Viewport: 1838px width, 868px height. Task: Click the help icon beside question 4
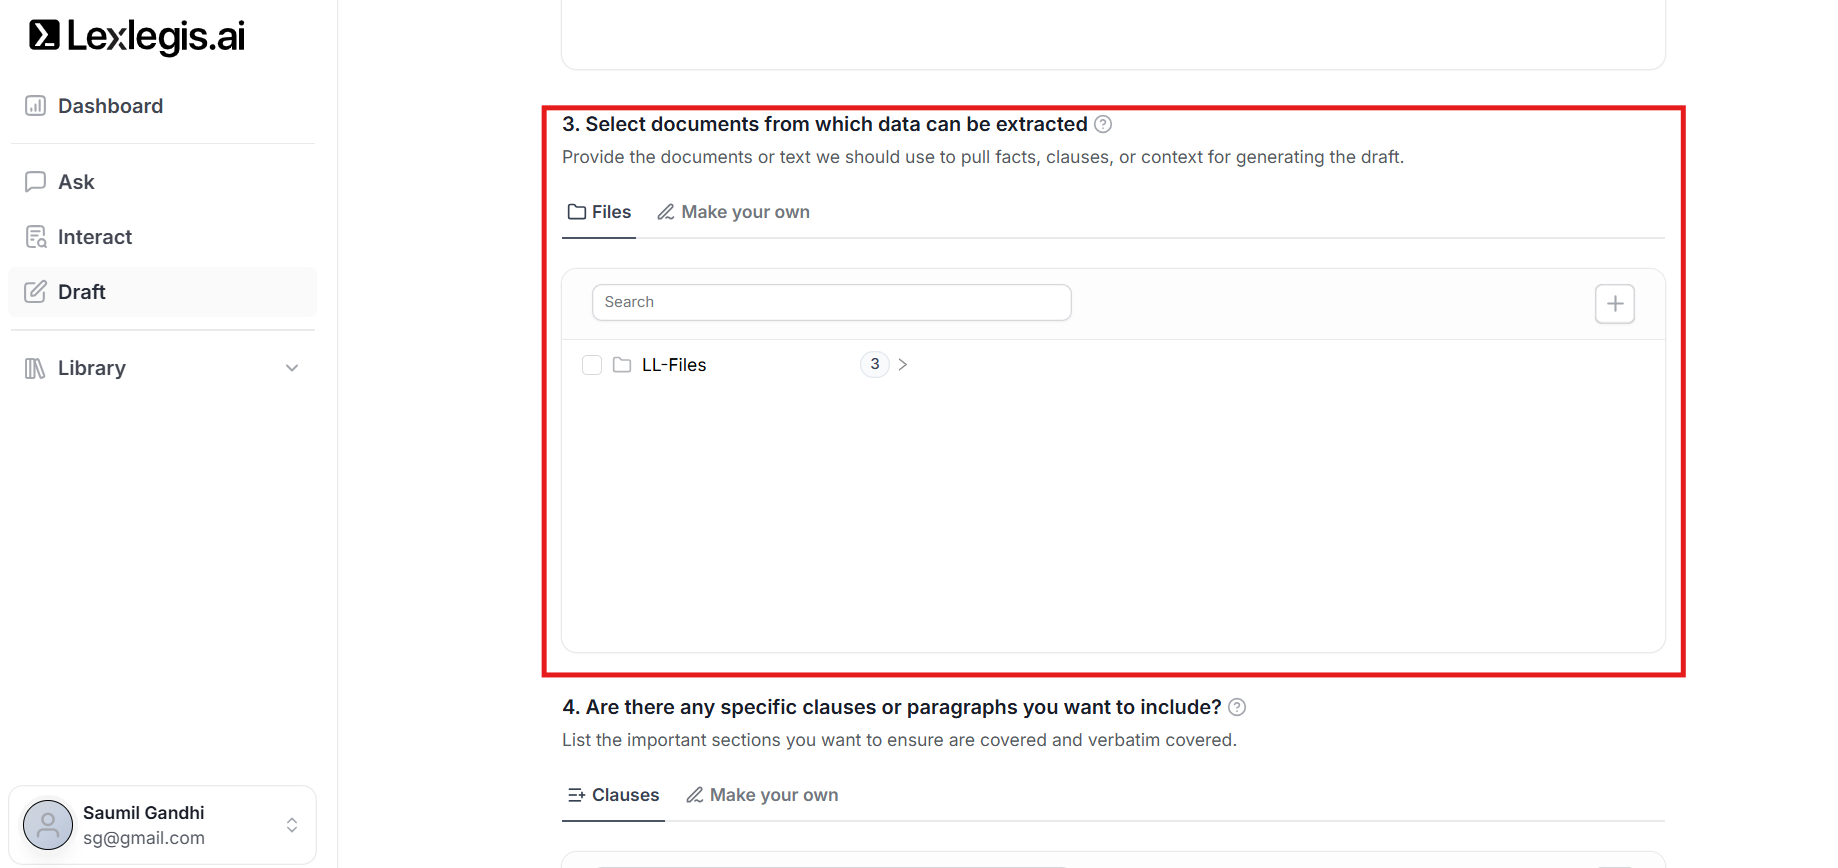1237,707
